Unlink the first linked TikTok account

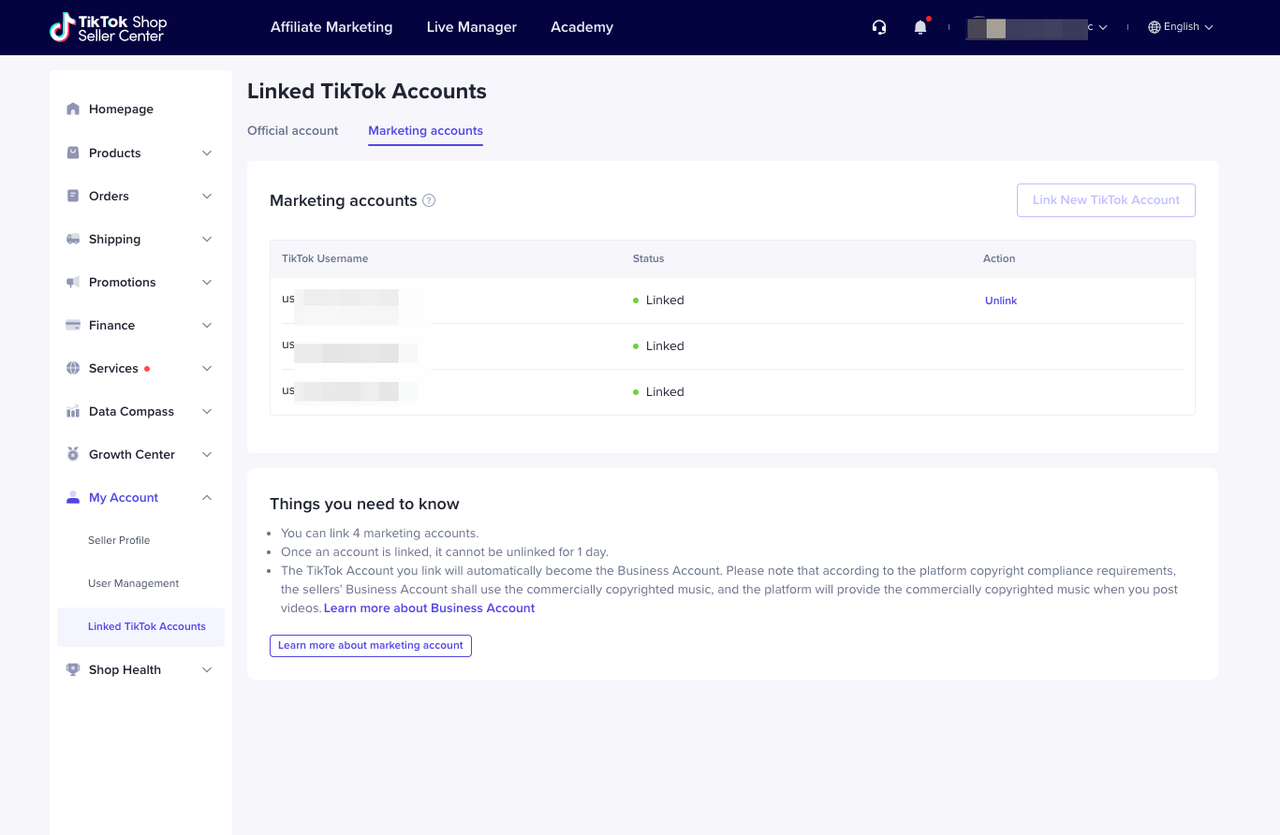1000,300
